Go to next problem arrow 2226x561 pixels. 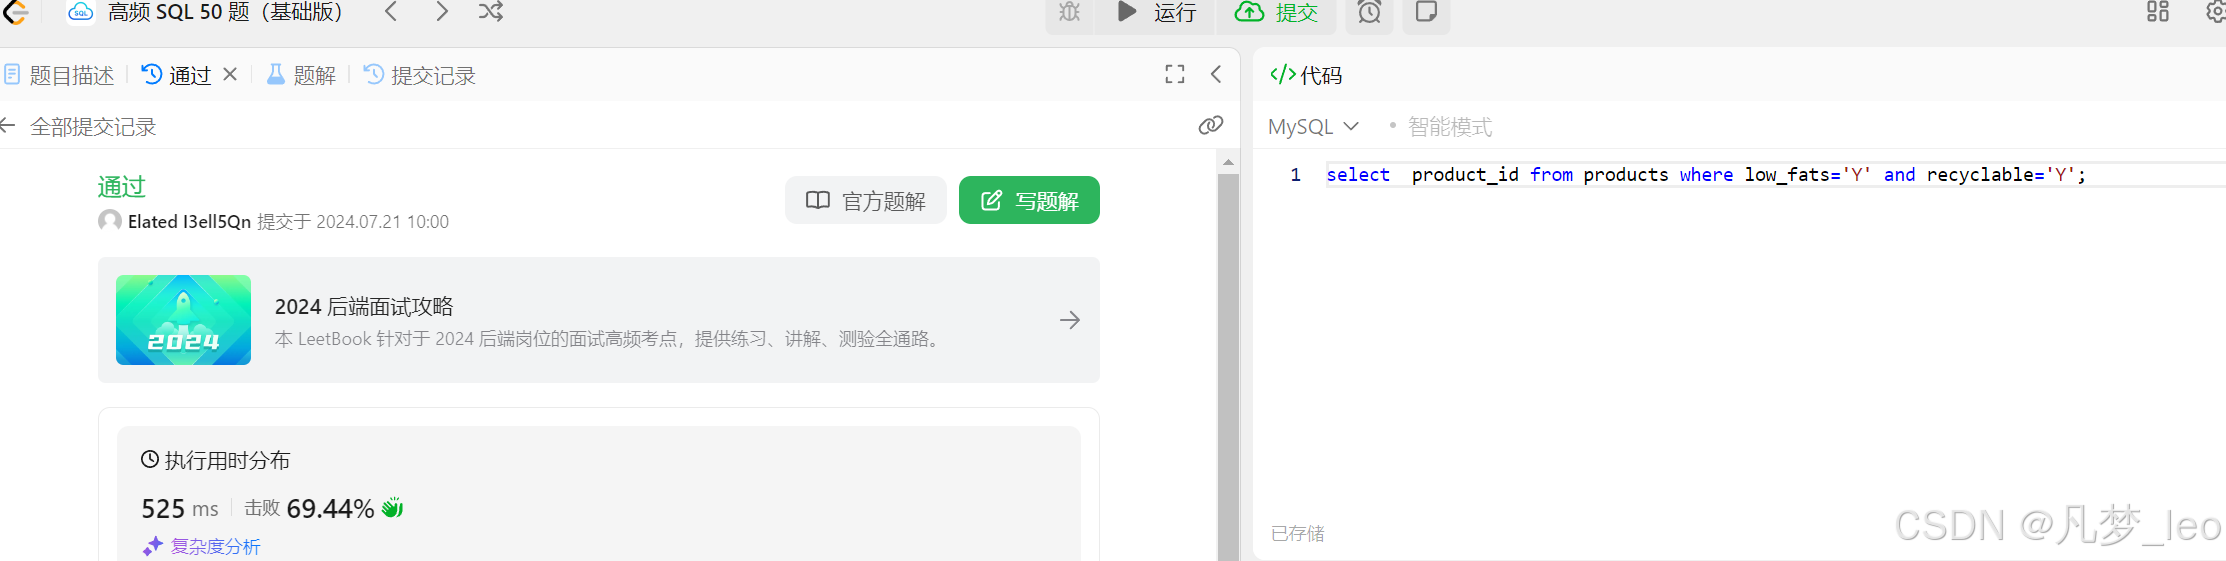pos(441,12)
